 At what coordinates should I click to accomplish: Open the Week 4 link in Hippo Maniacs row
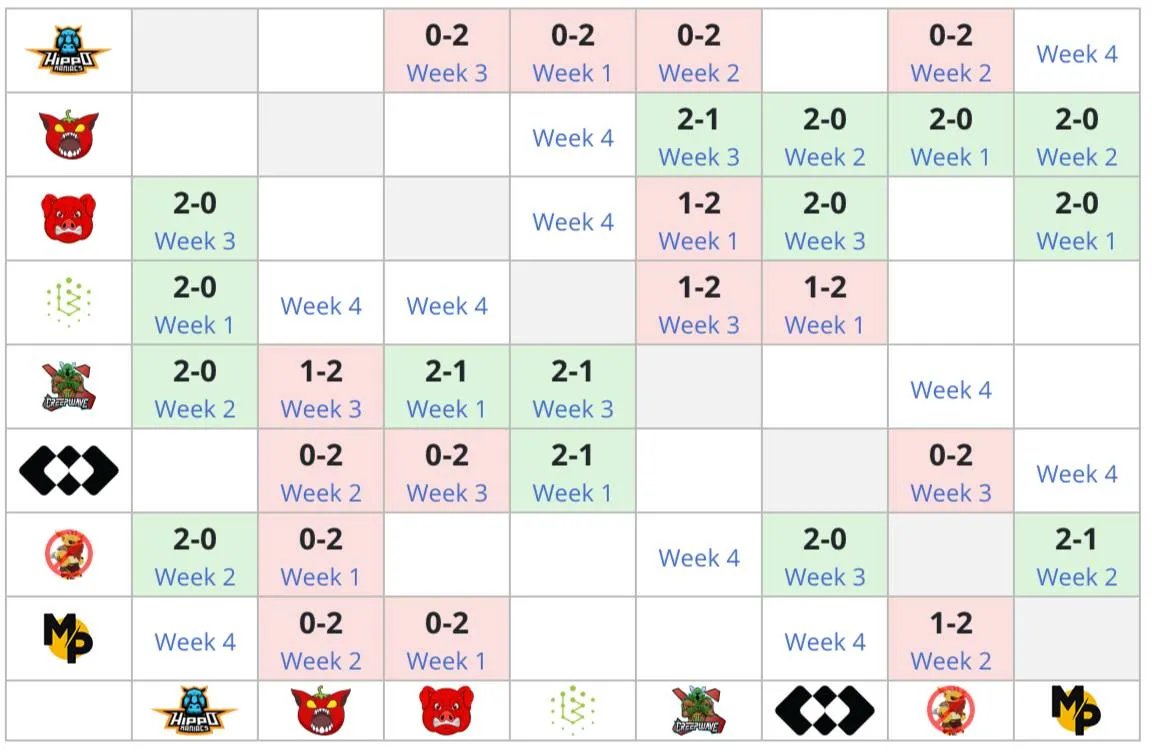click(x=1076, y=54)
